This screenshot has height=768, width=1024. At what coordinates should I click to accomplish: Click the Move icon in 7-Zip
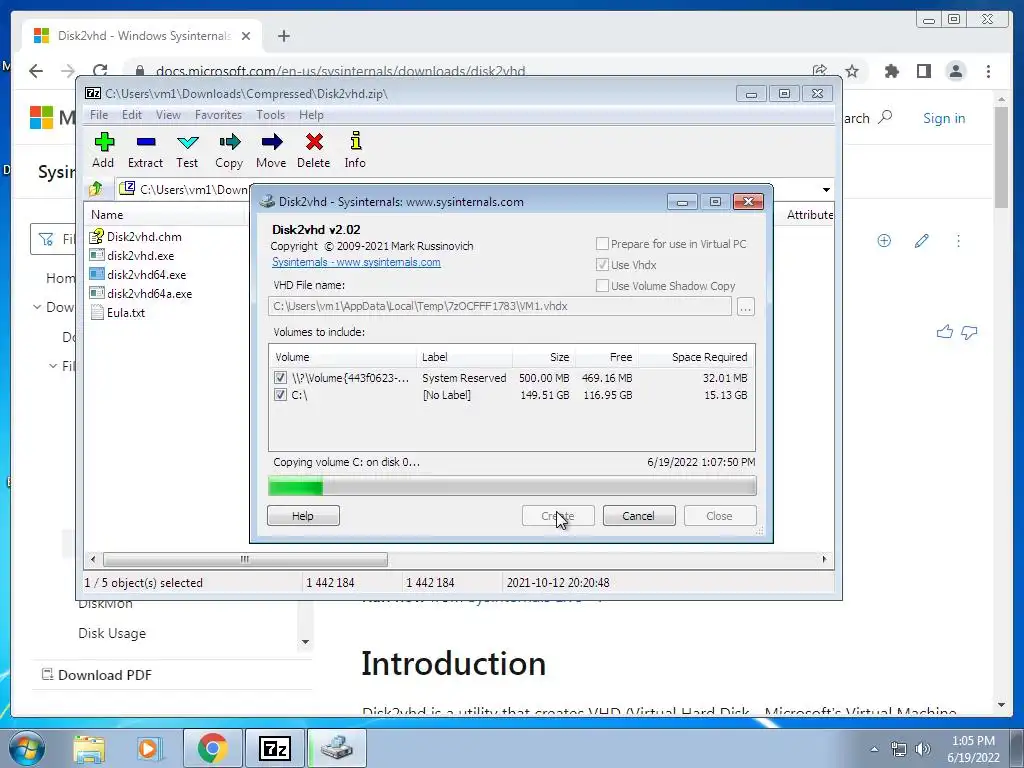point(272,142)
